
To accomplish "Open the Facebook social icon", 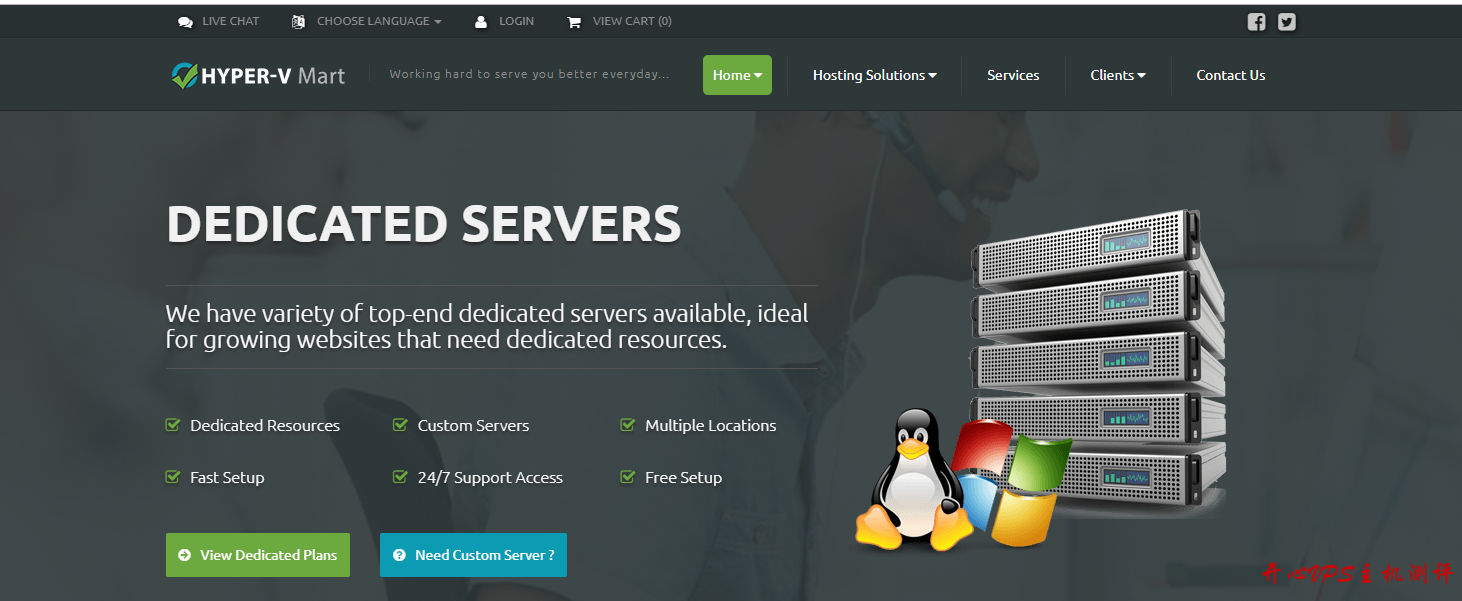I will point(1256,22).
